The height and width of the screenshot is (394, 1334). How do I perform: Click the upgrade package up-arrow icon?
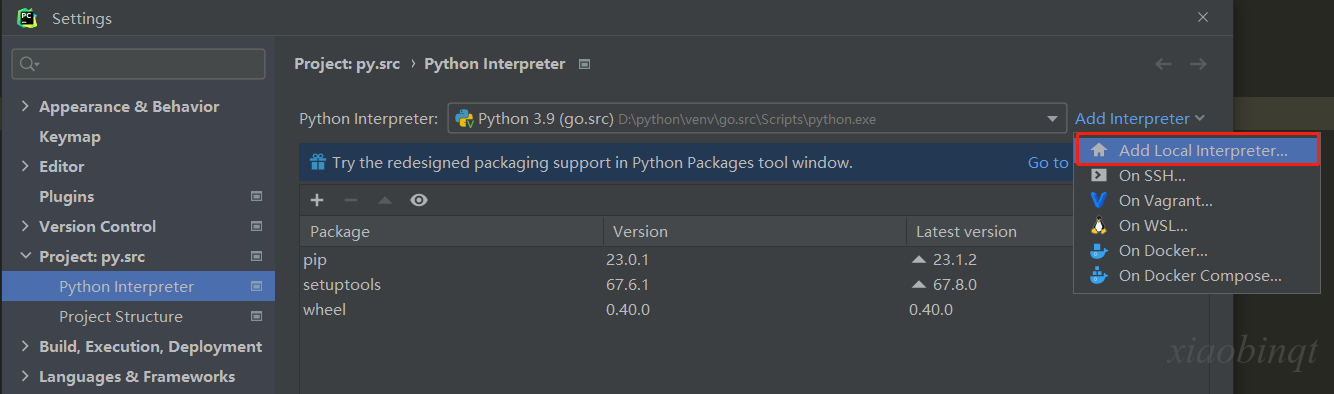[385, 200]
